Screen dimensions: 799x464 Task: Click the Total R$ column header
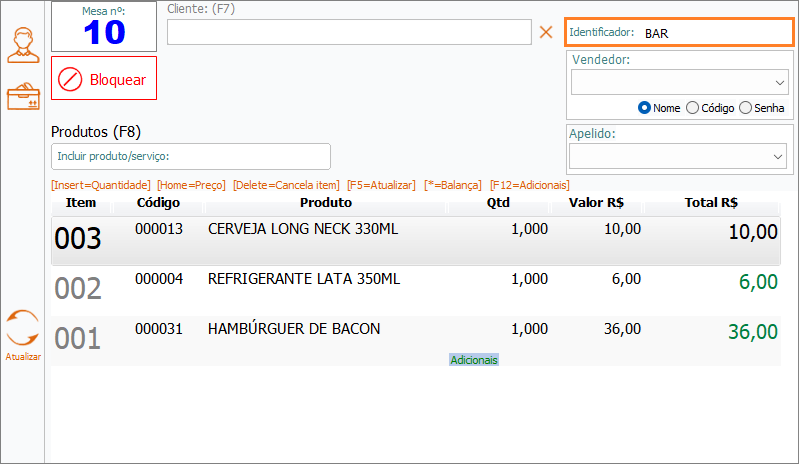point(711,203)
